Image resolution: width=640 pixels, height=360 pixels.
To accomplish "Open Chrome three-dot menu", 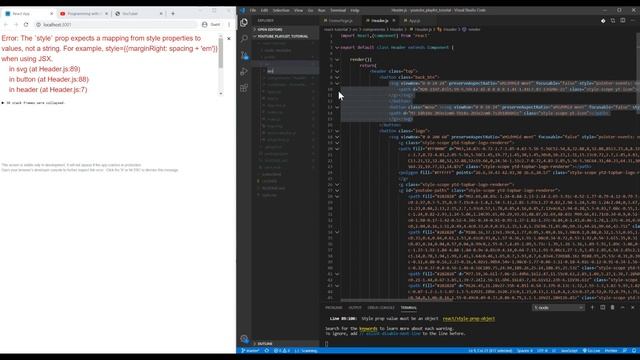I will point(229,24).
